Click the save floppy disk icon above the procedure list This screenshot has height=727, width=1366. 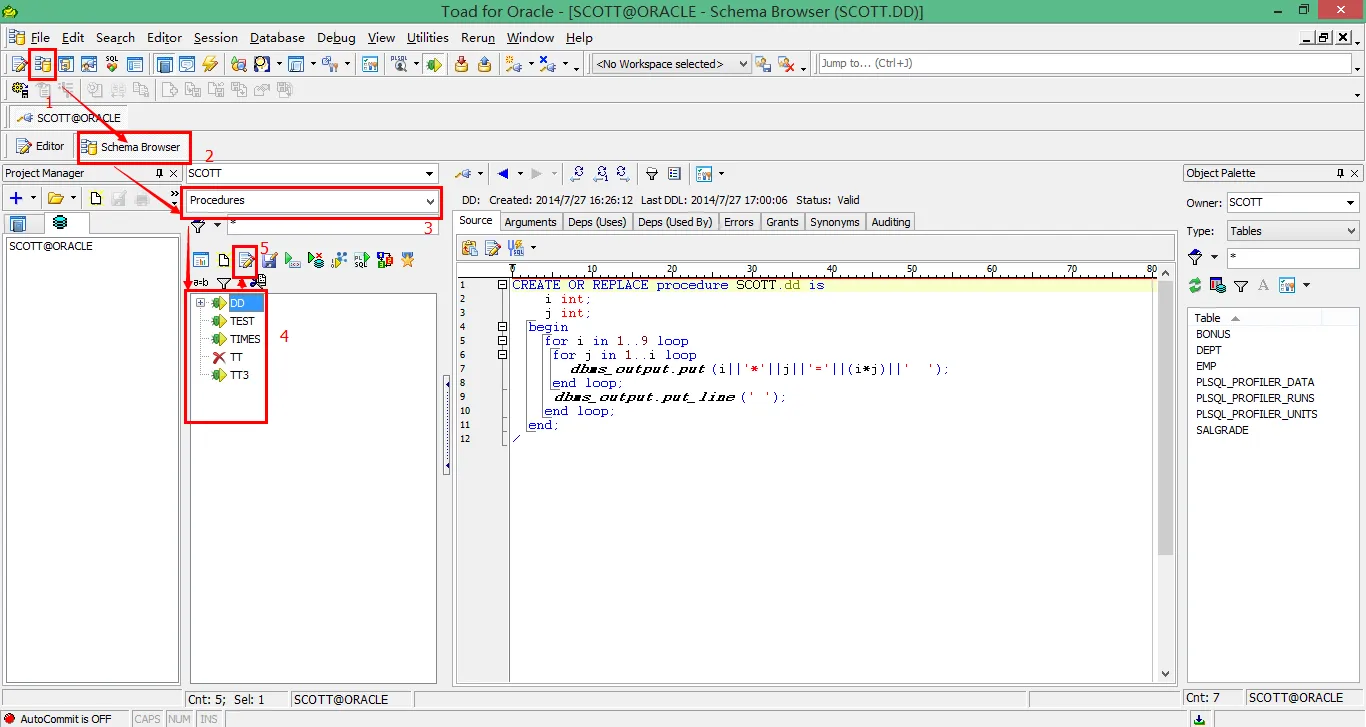270,260
